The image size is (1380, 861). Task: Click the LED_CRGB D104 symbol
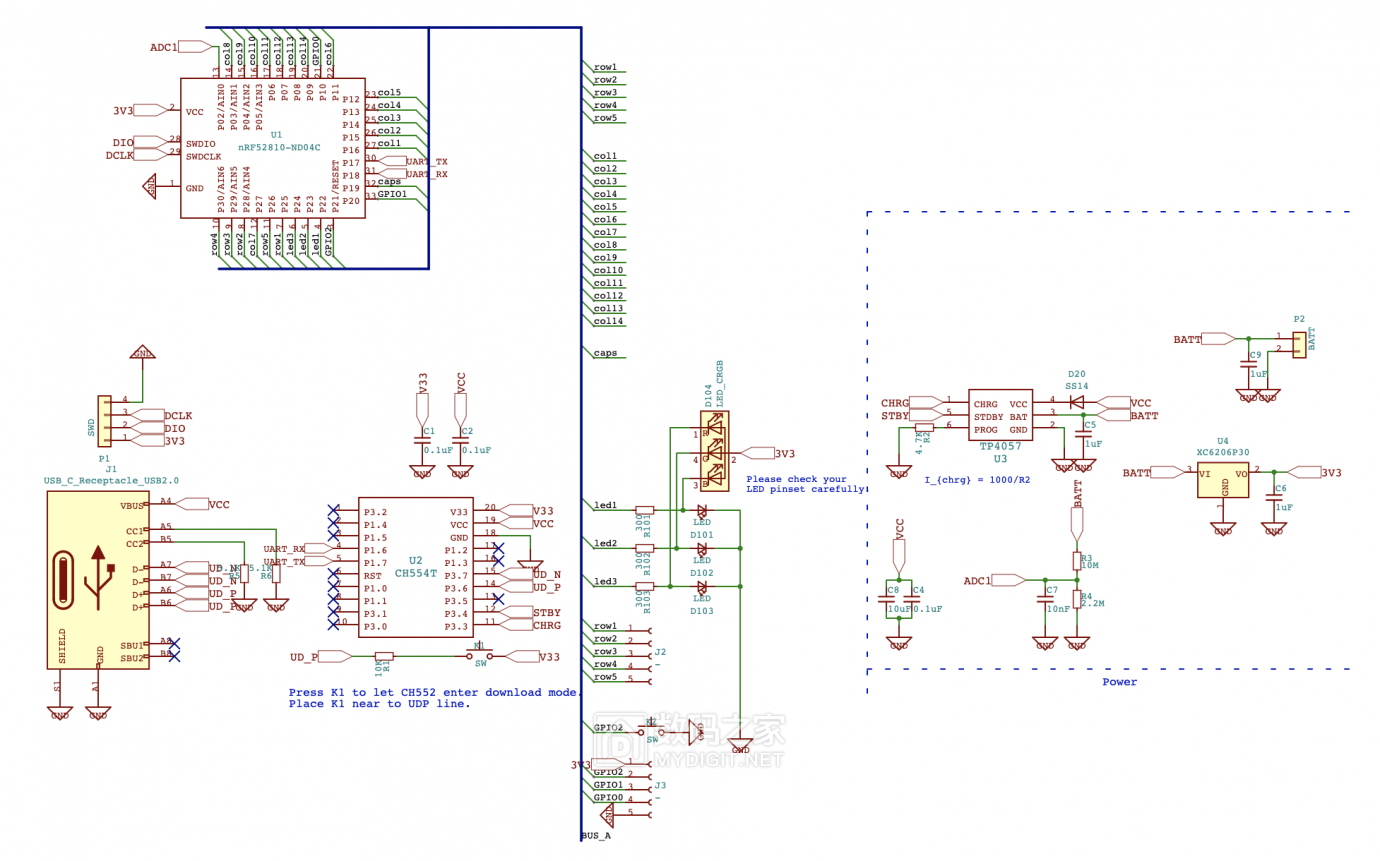coord(714,450)
